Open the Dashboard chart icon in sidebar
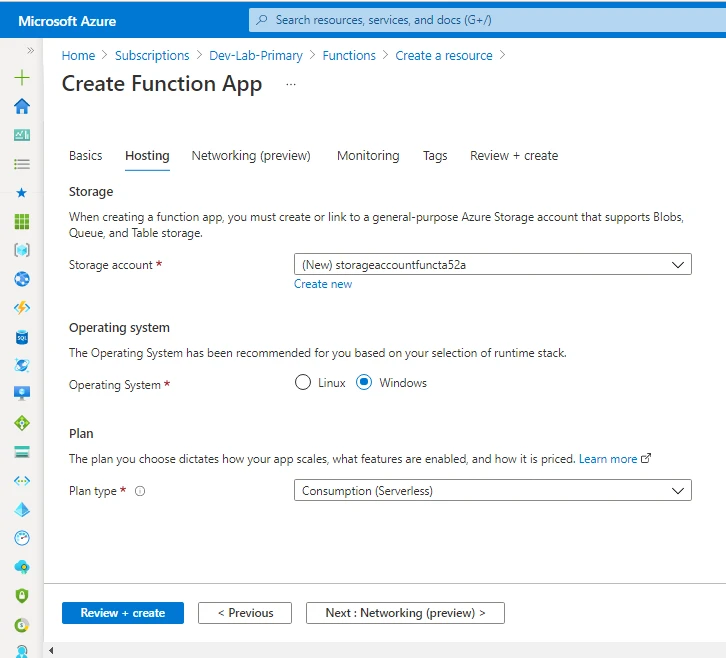 coord(22,135)
